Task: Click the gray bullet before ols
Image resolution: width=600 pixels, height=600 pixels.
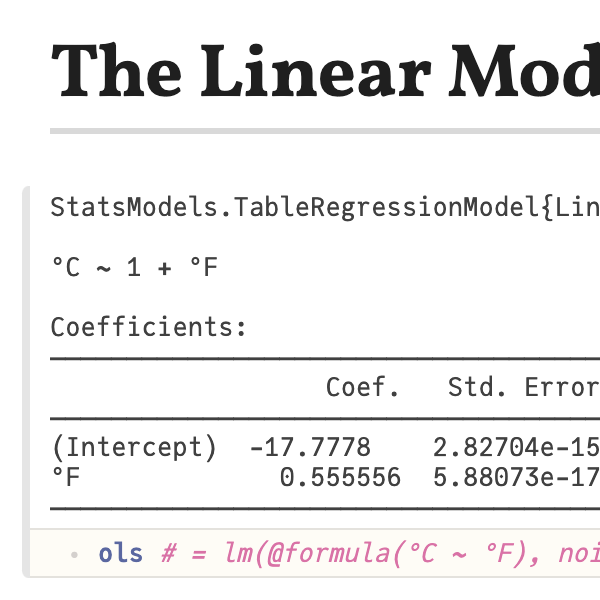Action: pyautogui.click(x=74, y=554)
